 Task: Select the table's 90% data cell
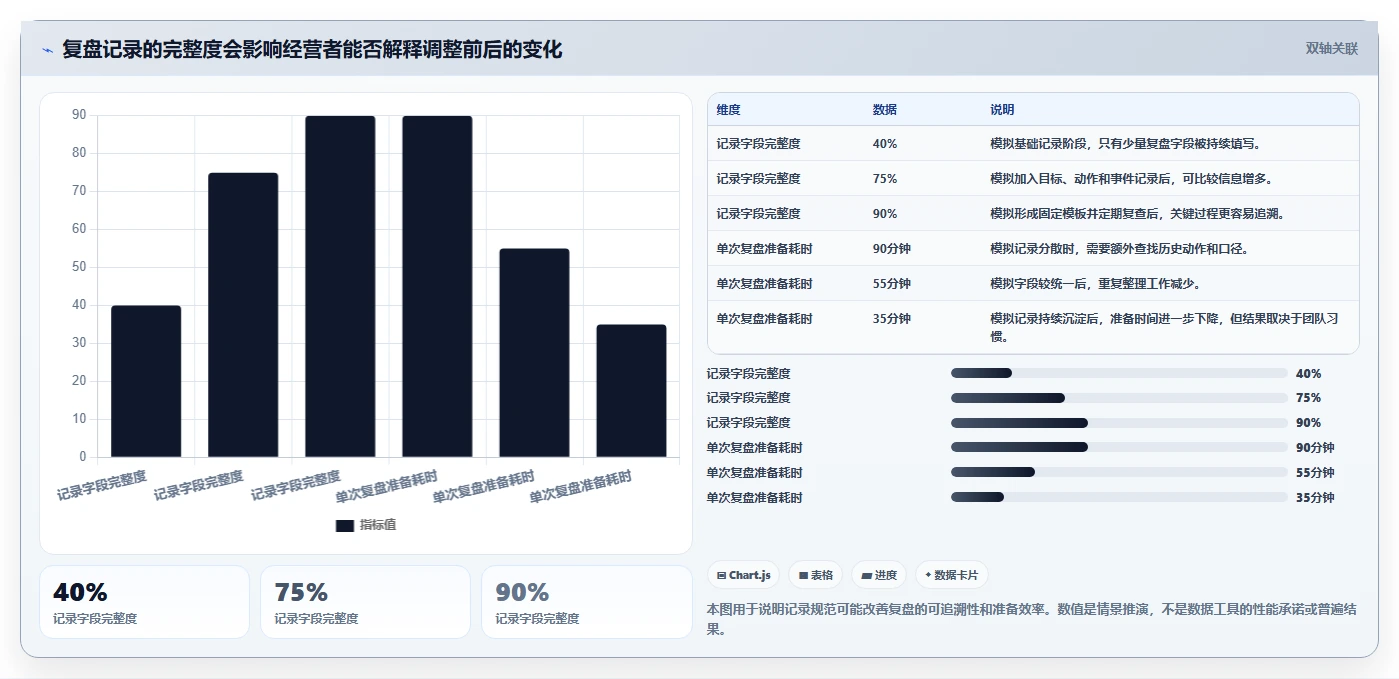pyautogui.click(x=885, y=213)
